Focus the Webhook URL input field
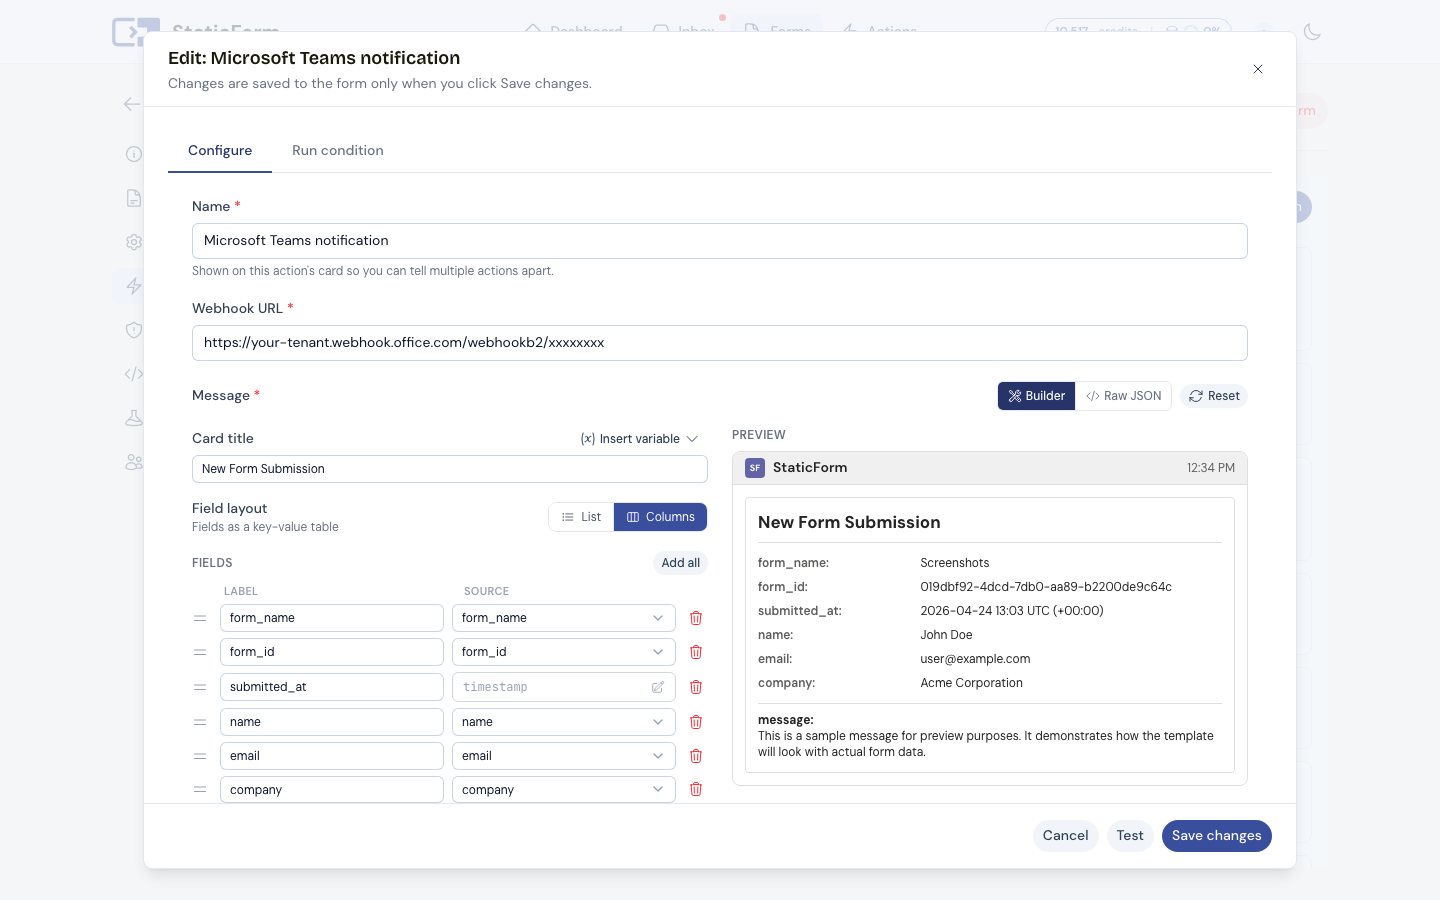 click(720, 343)
